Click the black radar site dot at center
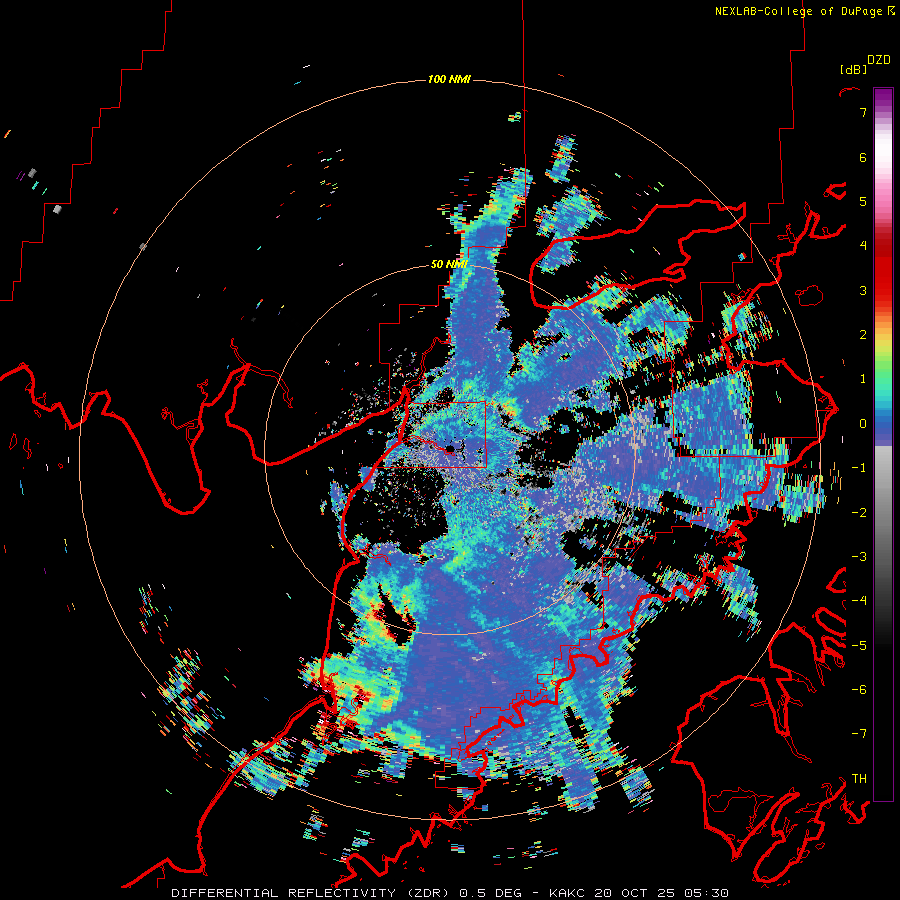 coord(451,448)
